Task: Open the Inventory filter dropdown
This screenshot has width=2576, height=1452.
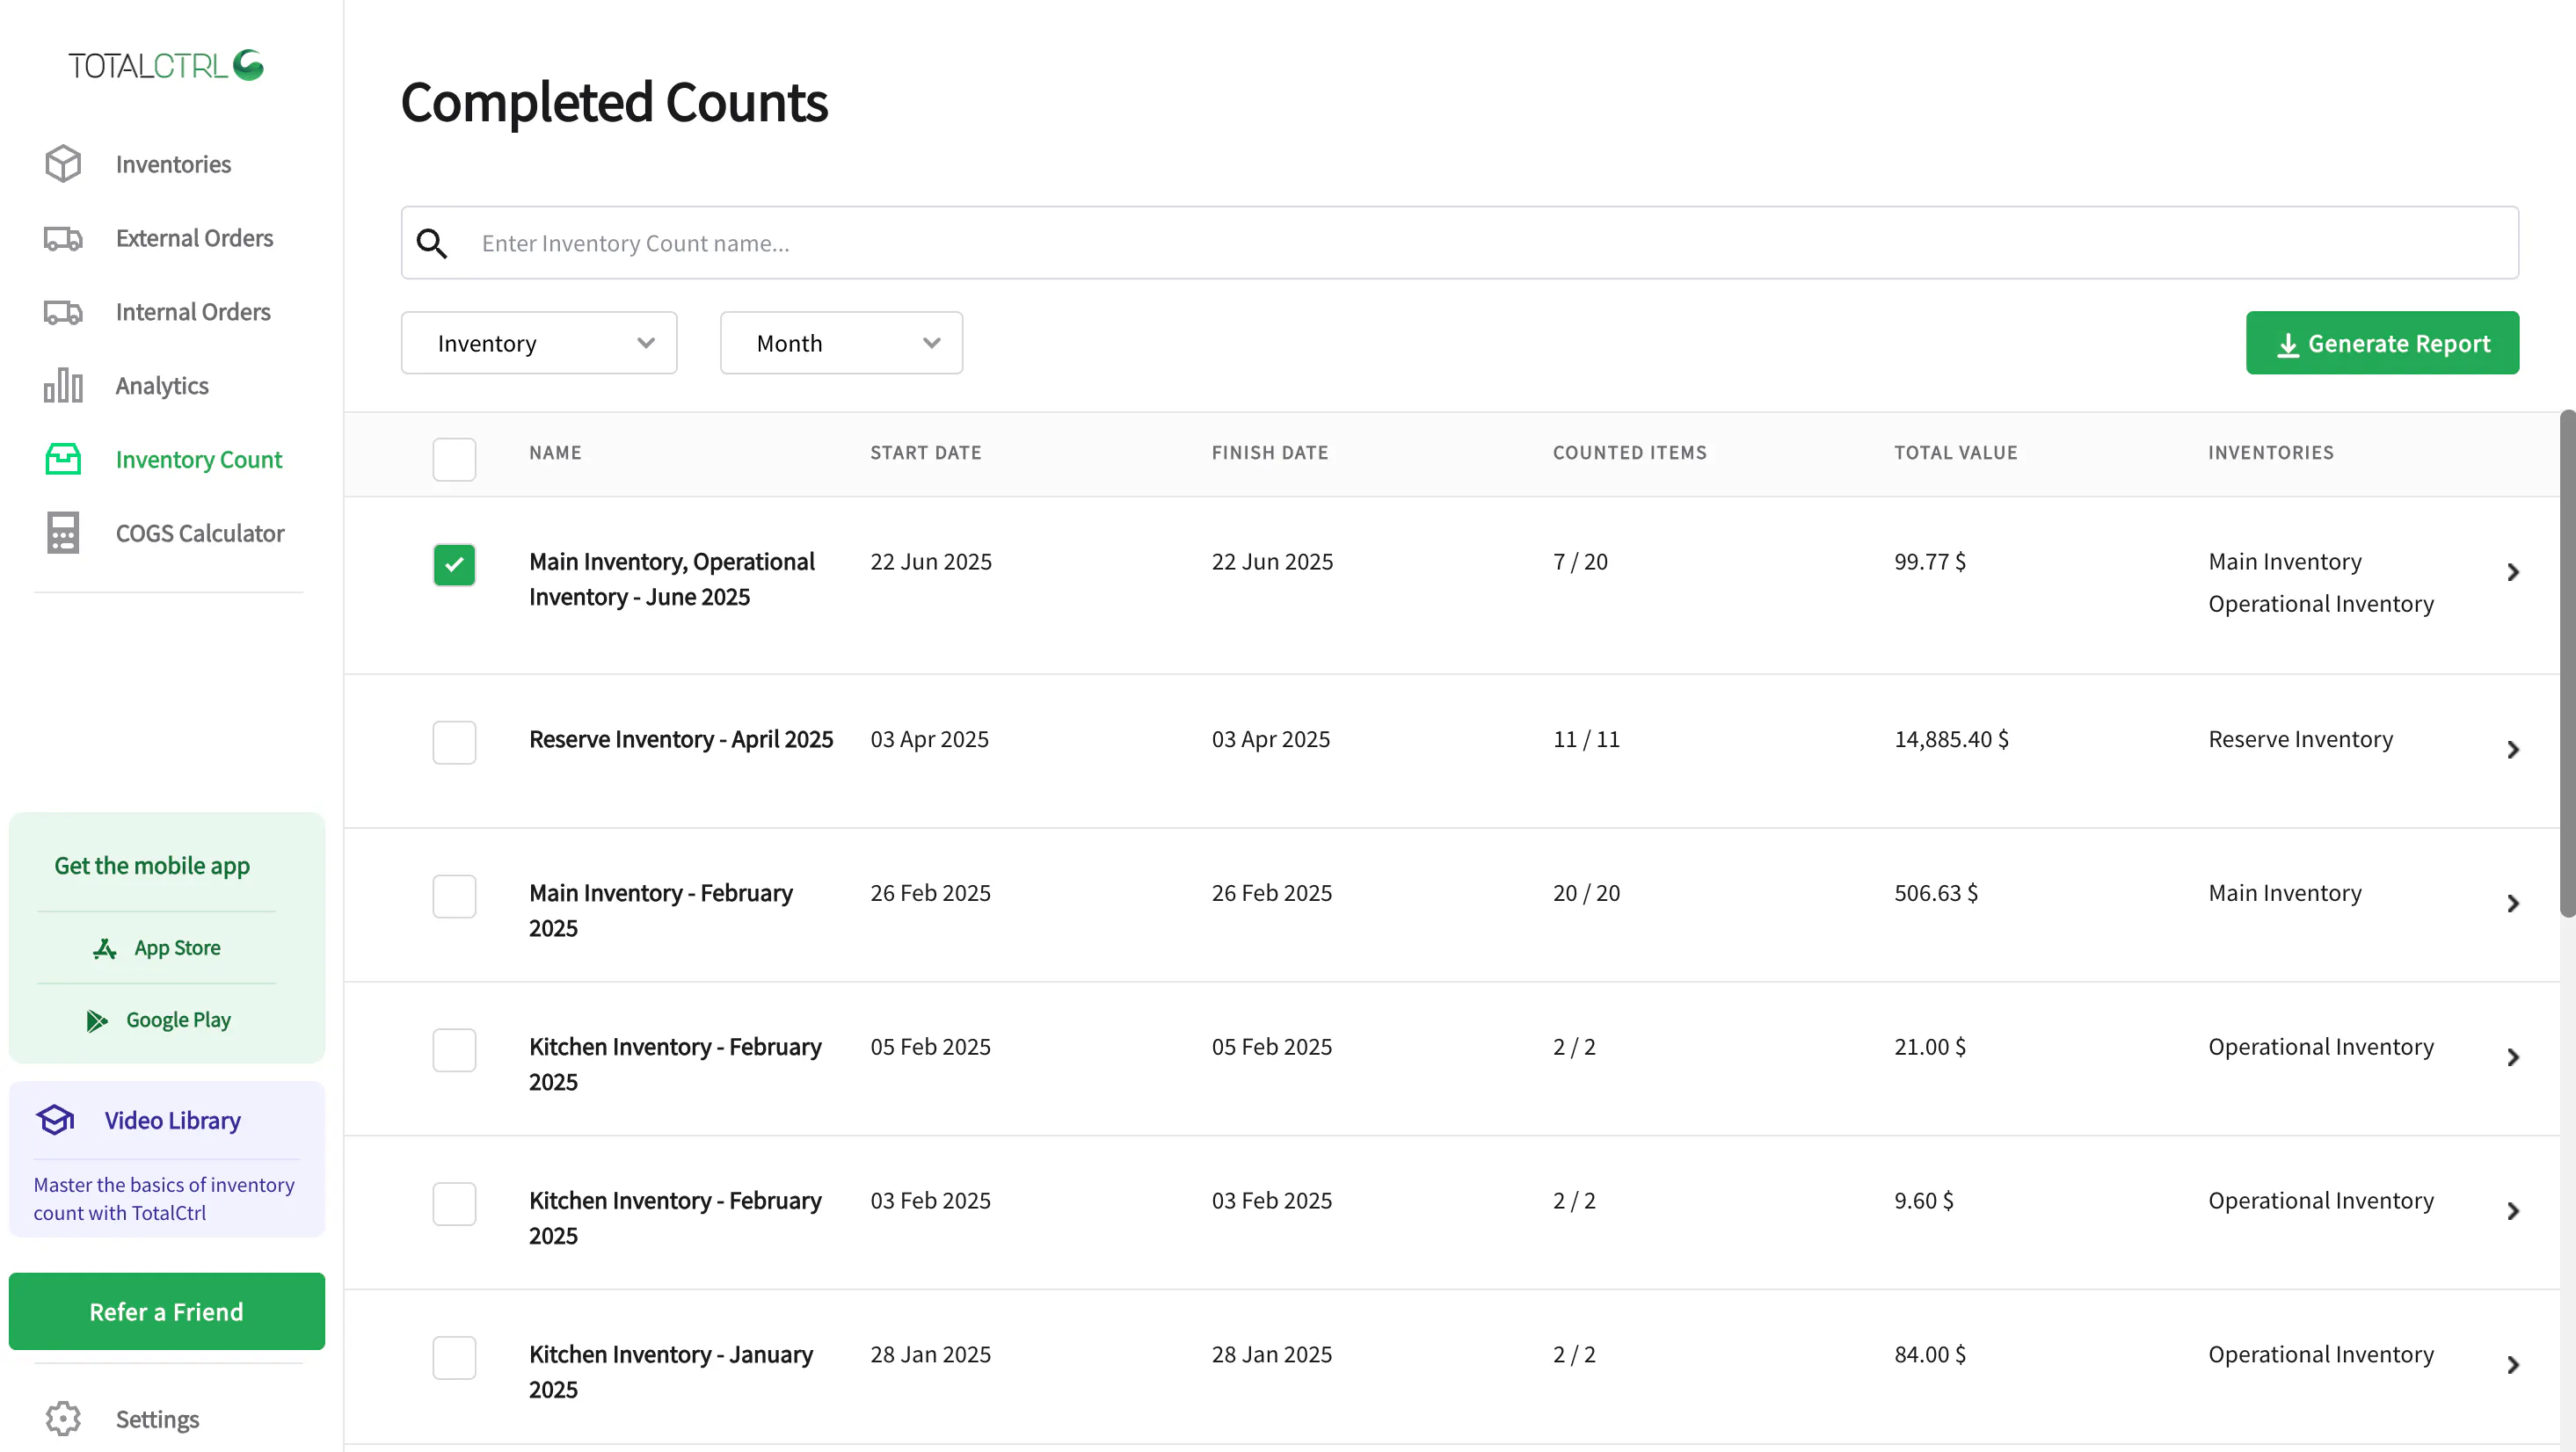Action: pyautogui.click(x=539, y=343)
